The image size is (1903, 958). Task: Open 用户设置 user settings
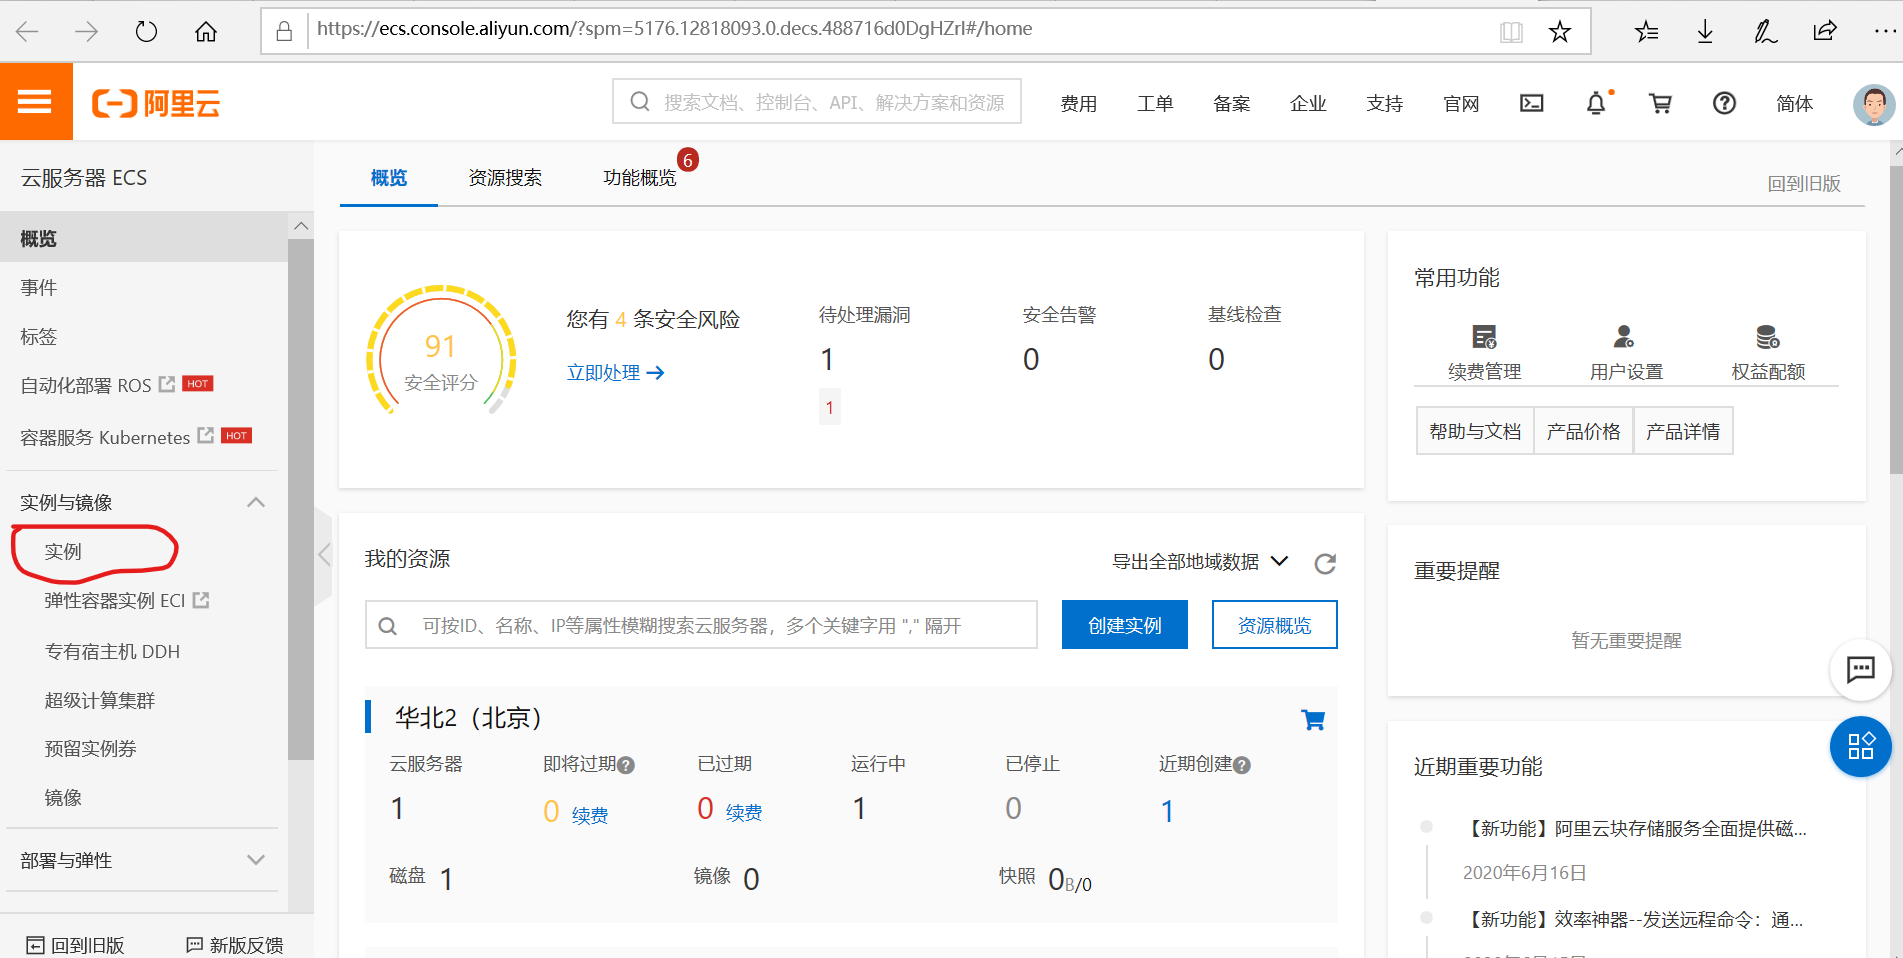(1626, 353)
